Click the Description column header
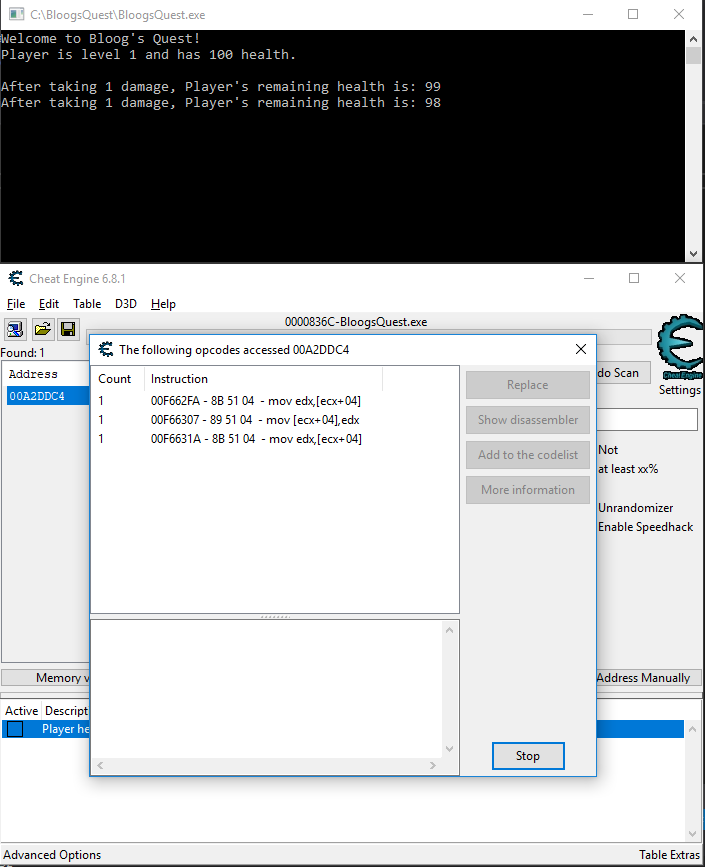Image resolution: width=705 pixels, height=867 pixels. click(66, 711)
